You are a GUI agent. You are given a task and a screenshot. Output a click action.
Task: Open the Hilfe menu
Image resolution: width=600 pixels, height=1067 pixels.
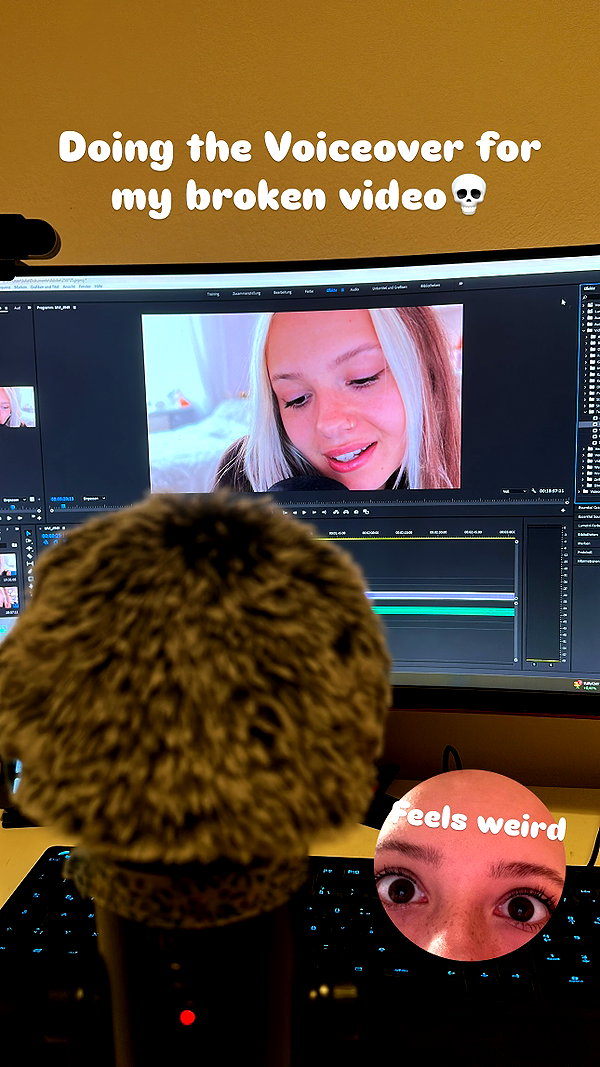click(x=99, y=287)
